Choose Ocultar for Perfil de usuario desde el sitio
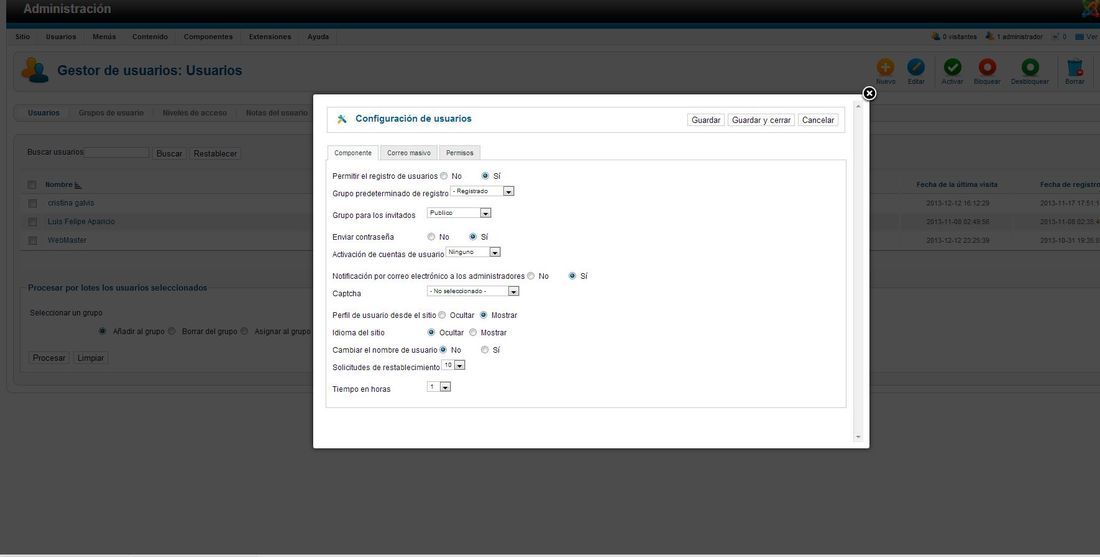This screenshot has width=1100, height=557. [441, 316]
